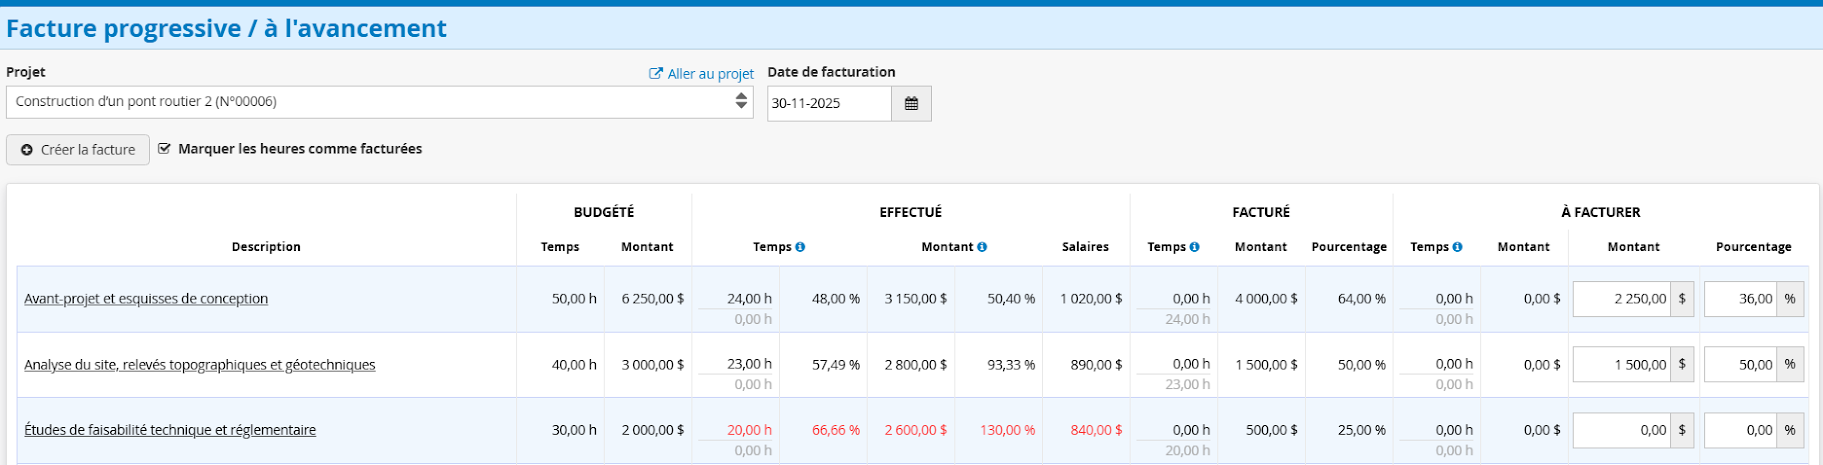Click the 2 800,00 $ effectué amount
This screenshot has width=1823, height=465.
pyautogui.click(x=915, y=365)
